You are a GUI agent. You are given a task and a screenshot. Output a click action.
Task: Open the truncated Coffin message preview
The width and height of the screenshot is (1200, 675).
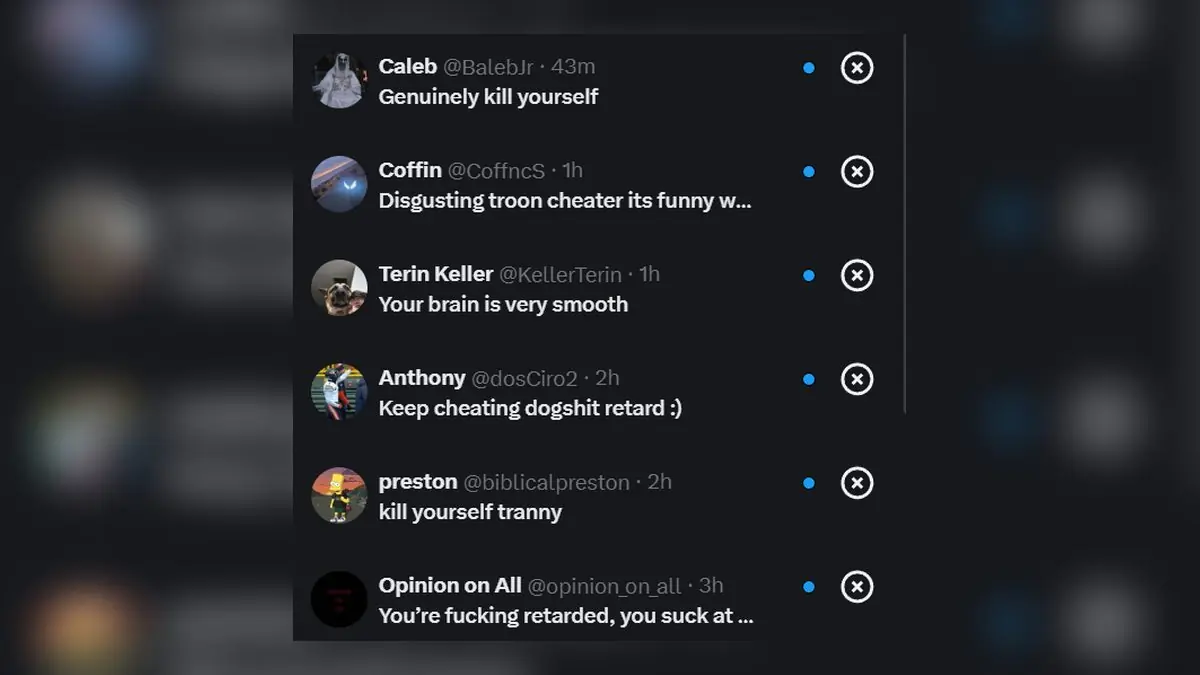coord(565,201)
